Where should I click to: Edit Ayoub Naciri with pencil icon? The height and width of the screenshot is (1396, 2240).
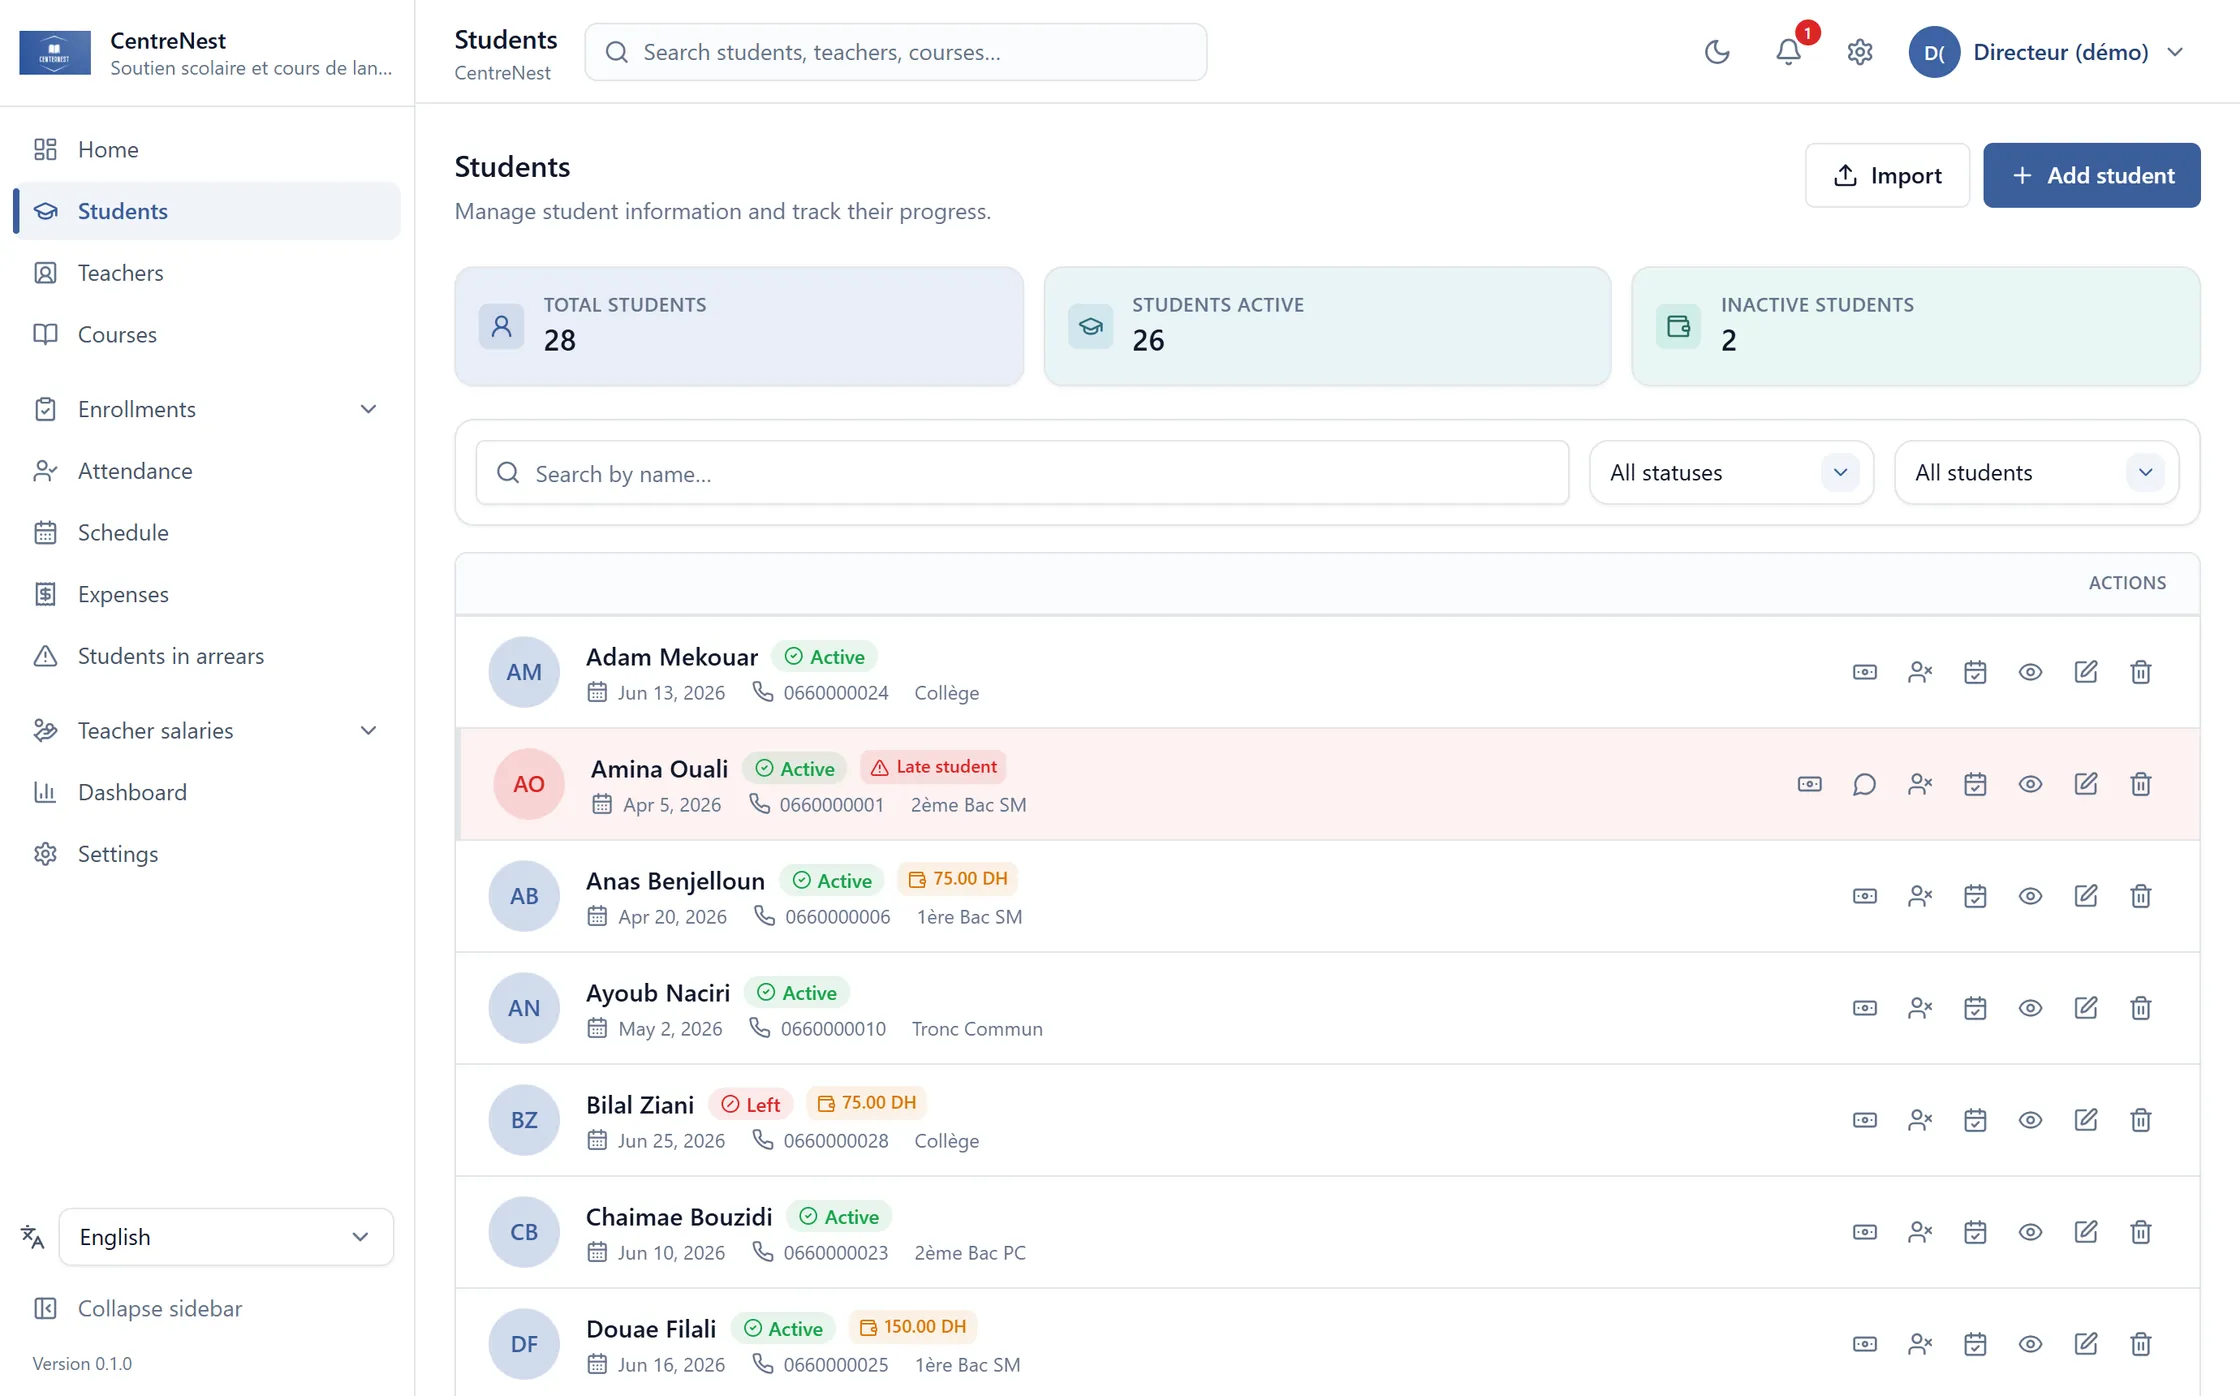click(2085, 1008)
